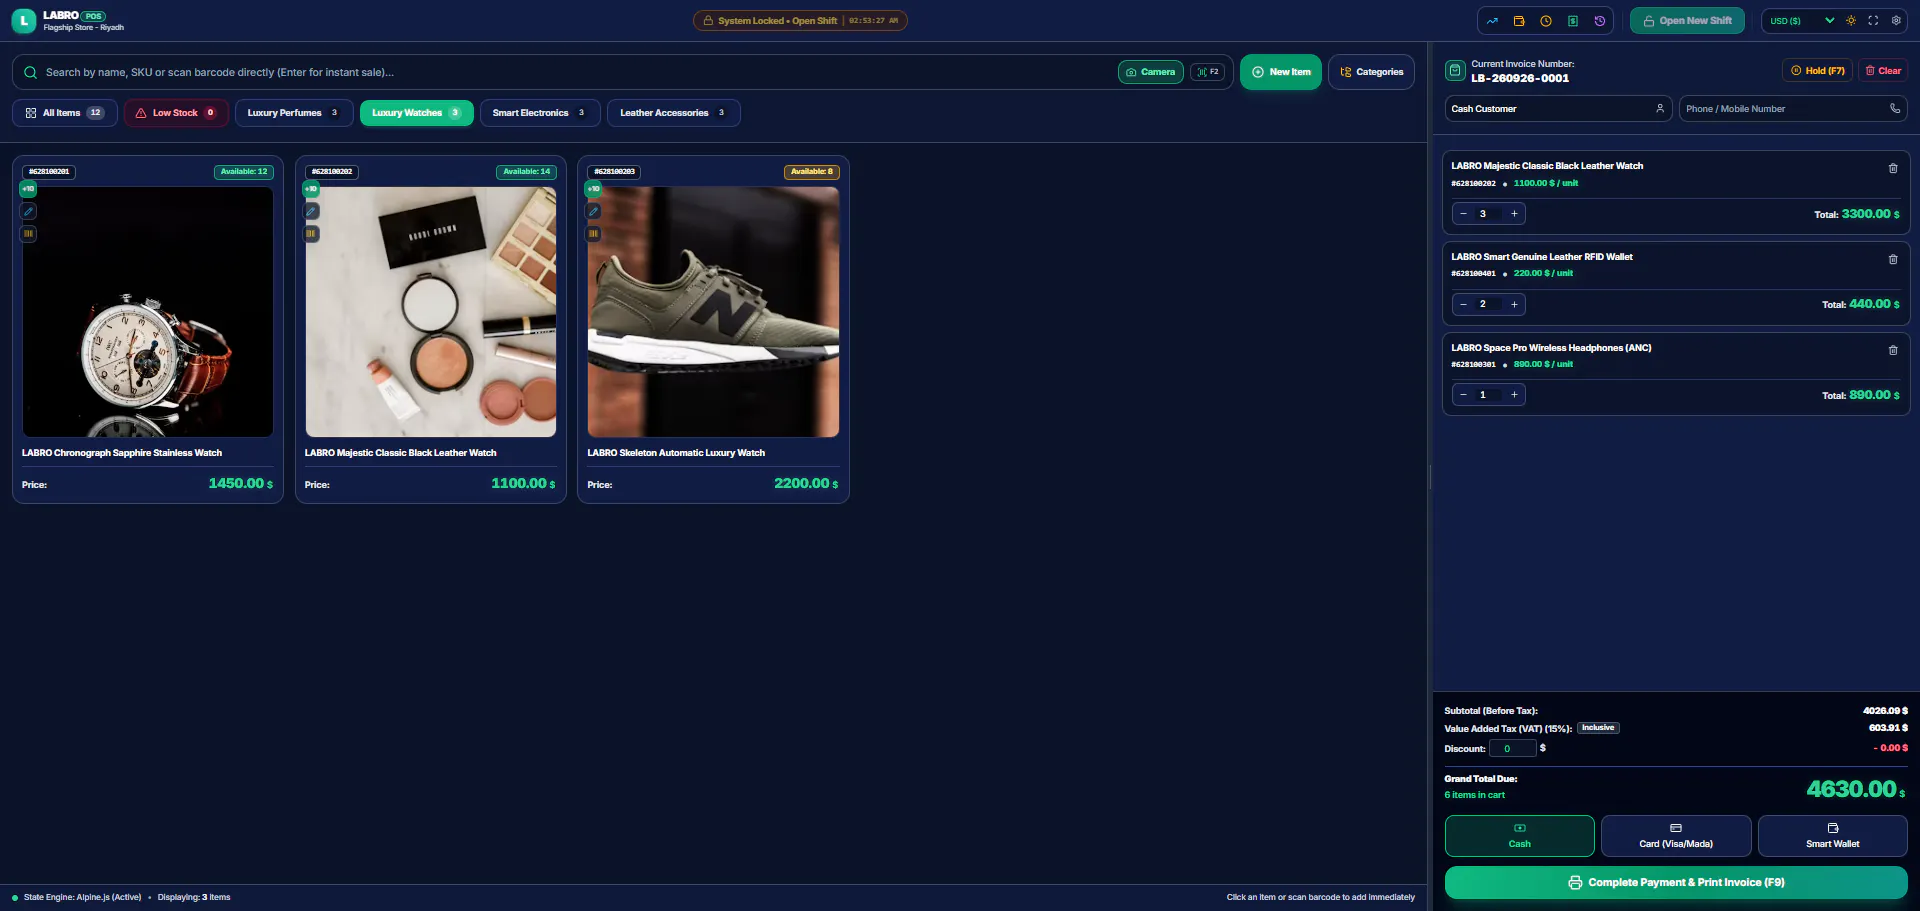Select All Items tab
Image resolution: width=1920 pixels, height=911 pixels.
click(x=65, y=113)
